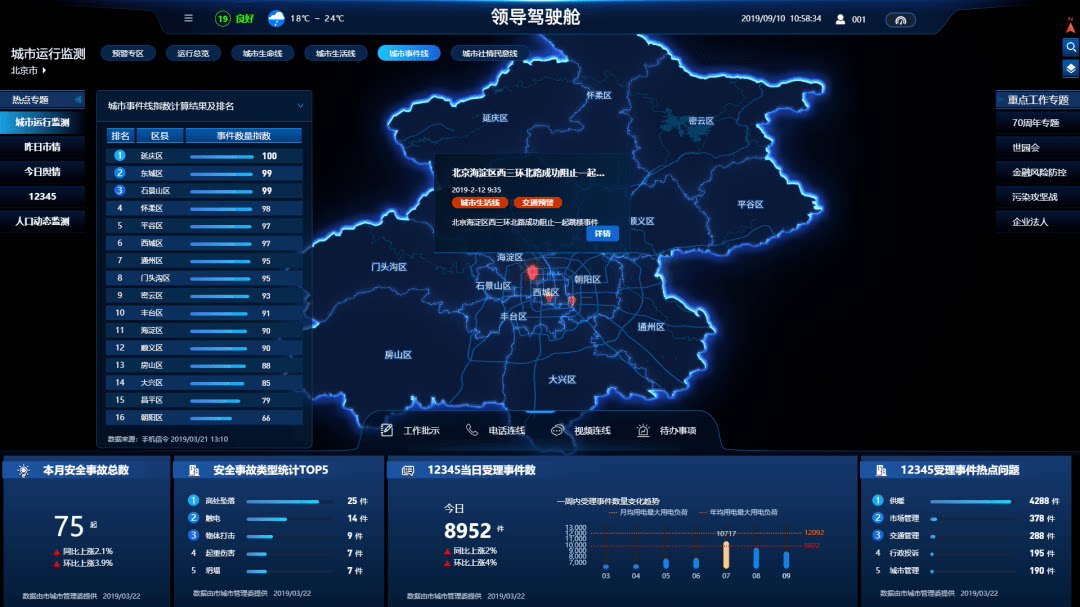Click the 详情 details button
This screenshot has height=607, width=1080.
603,234
